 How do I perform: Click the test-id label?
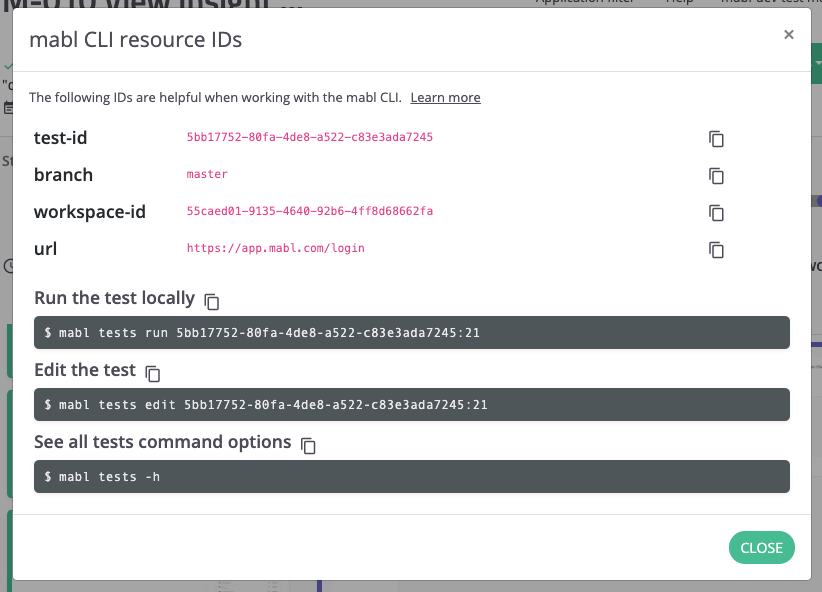point(60,138)
